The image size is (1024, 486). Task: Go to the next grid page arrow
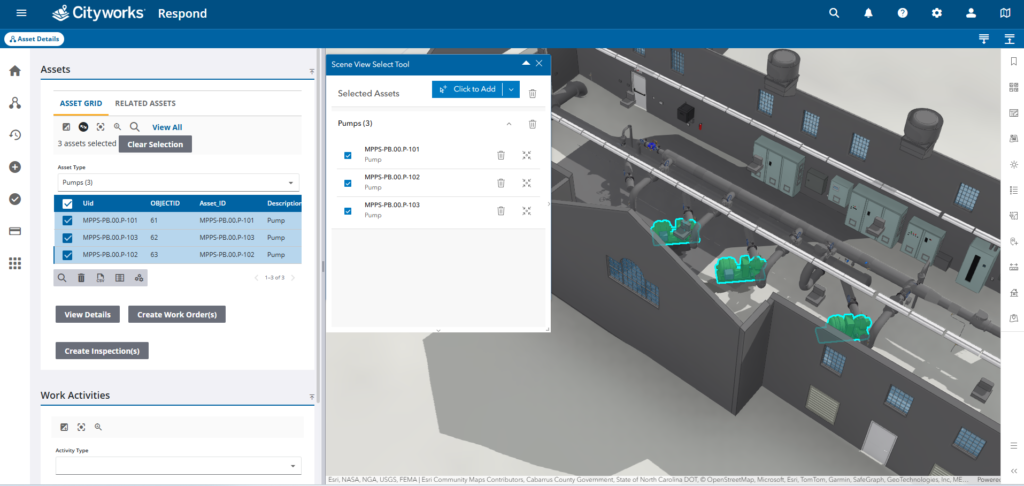pyautogui.click(x=293, y=278)
